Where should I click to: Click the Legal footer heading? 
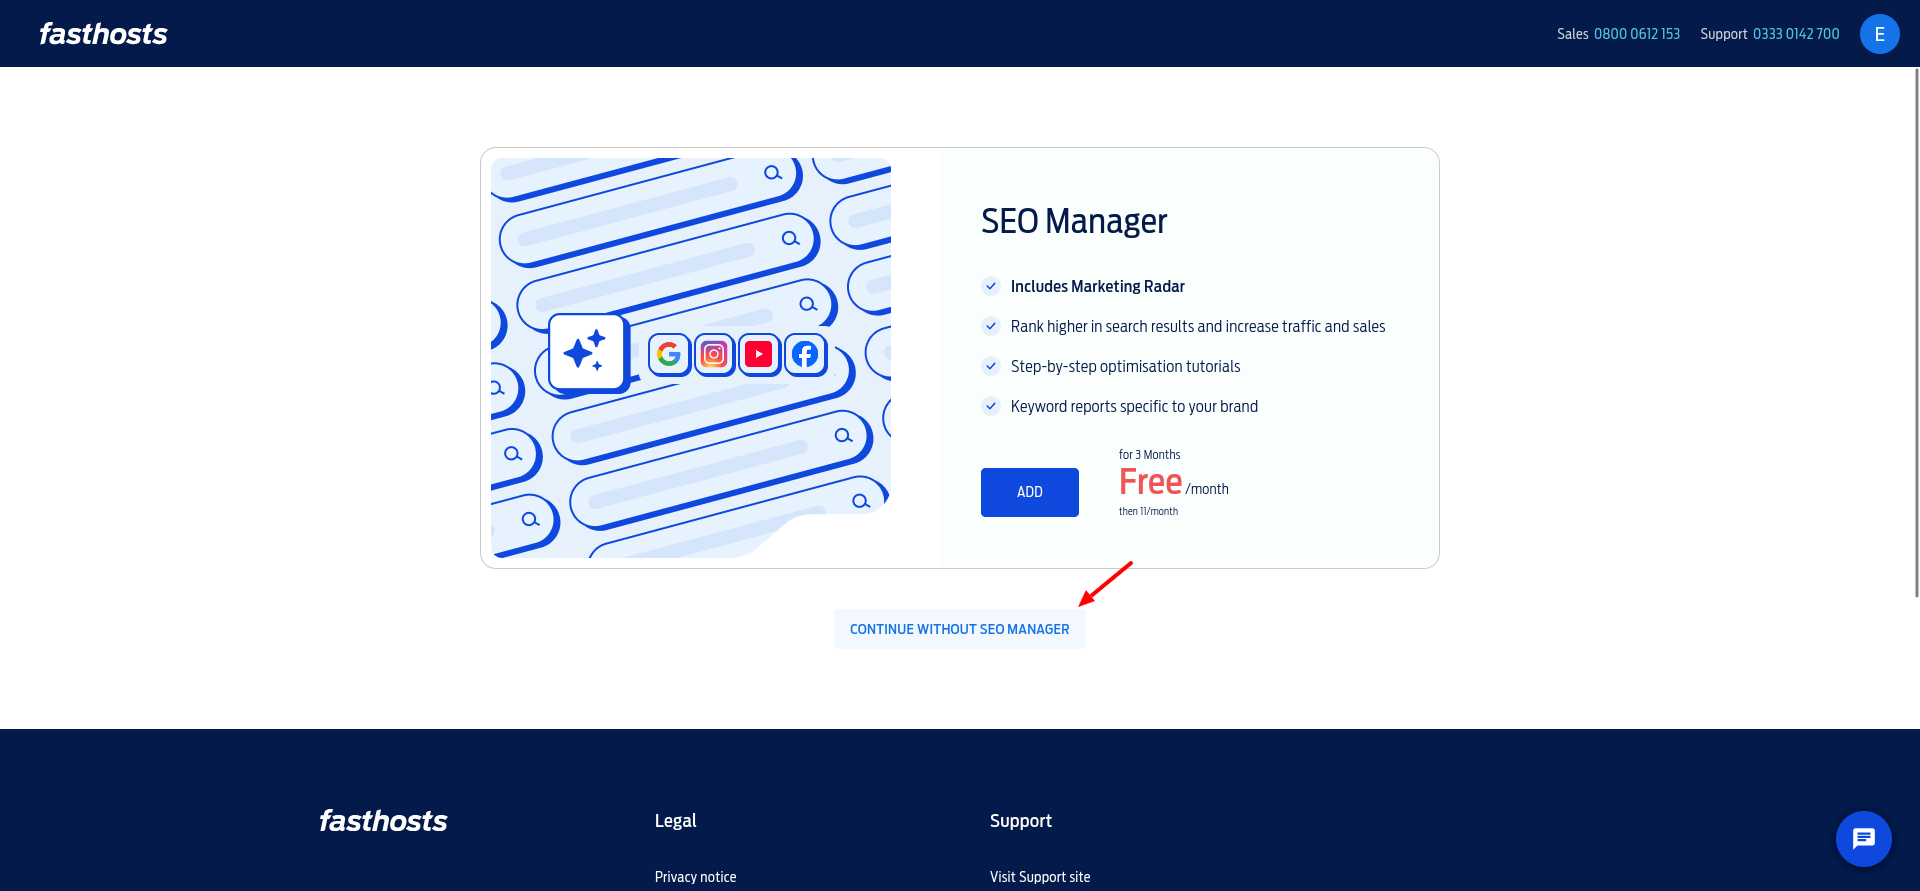pyautogui.click(x=675, y=821)
